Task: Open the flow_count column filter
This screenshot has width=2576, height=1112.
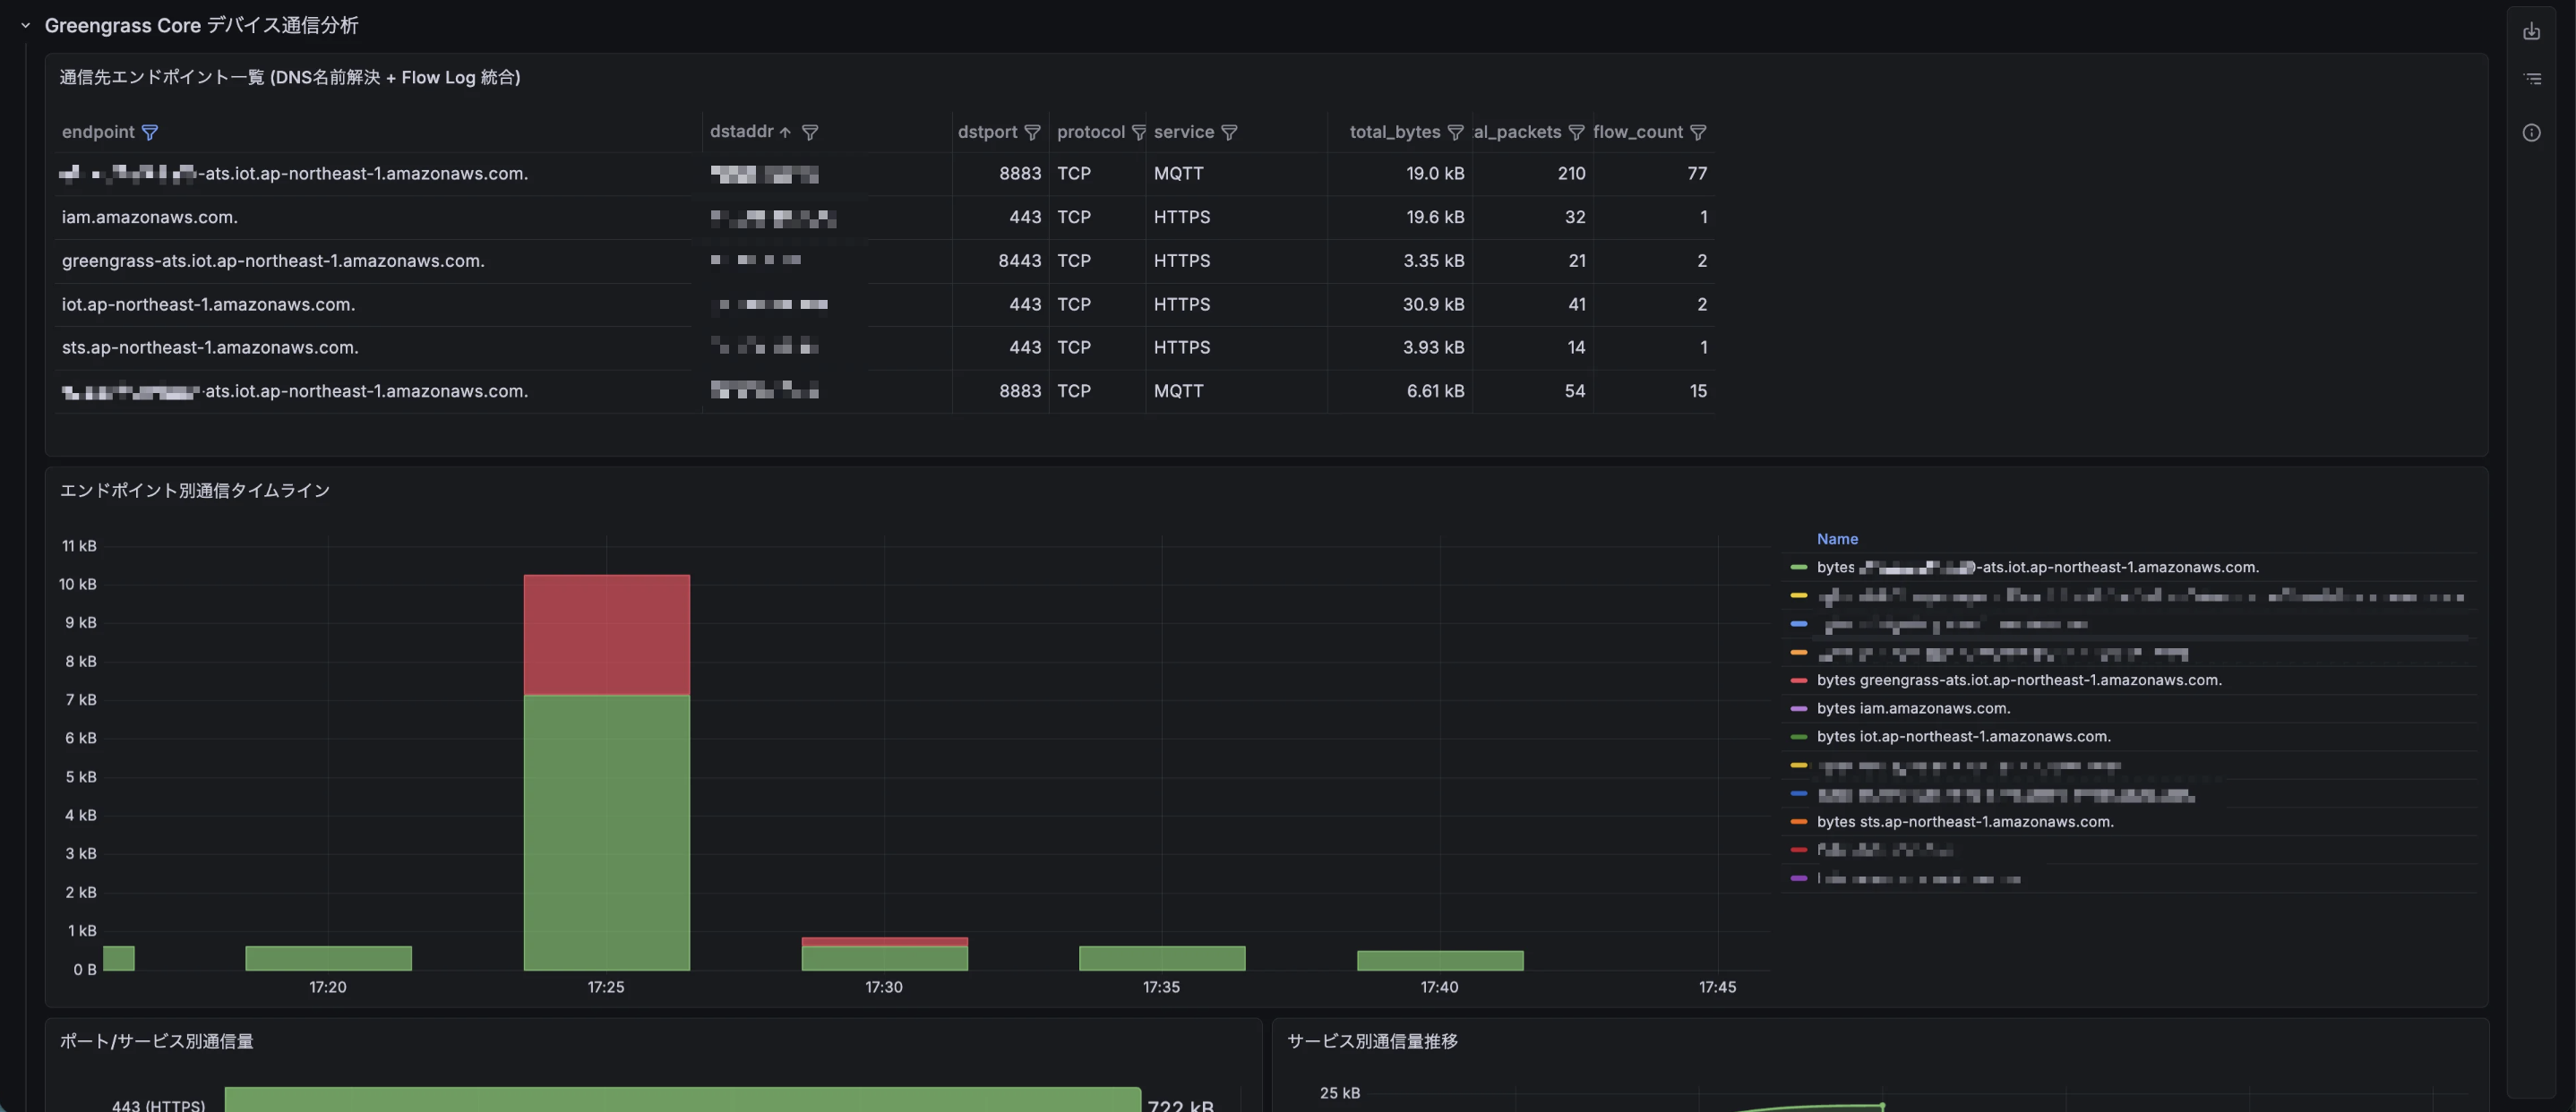Action: point(1697,132)
